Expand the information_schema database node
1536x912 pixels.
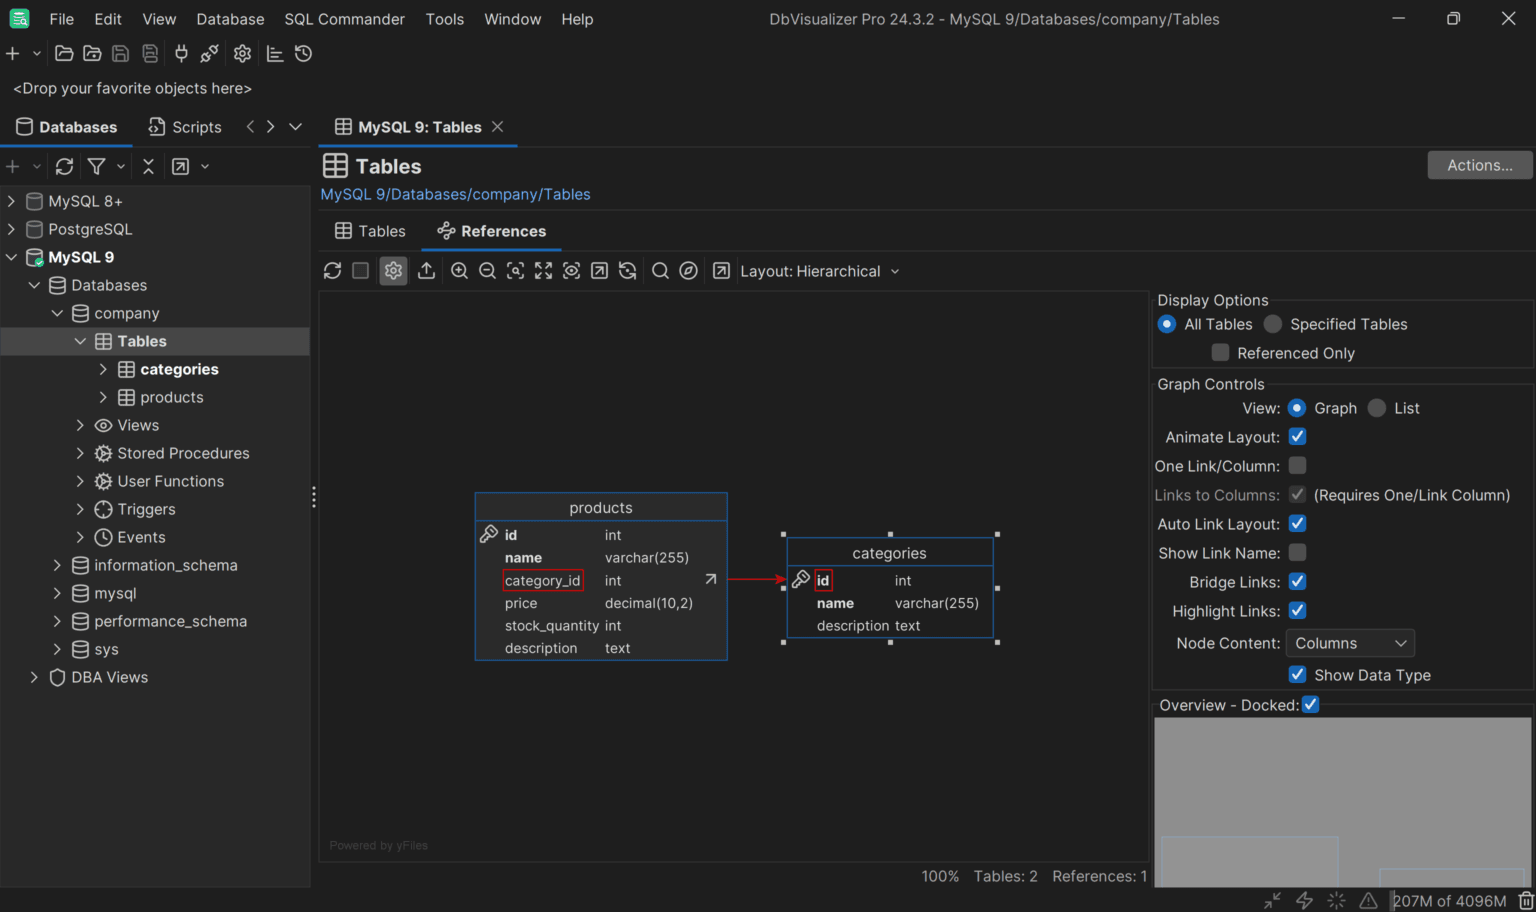point(57,565)
